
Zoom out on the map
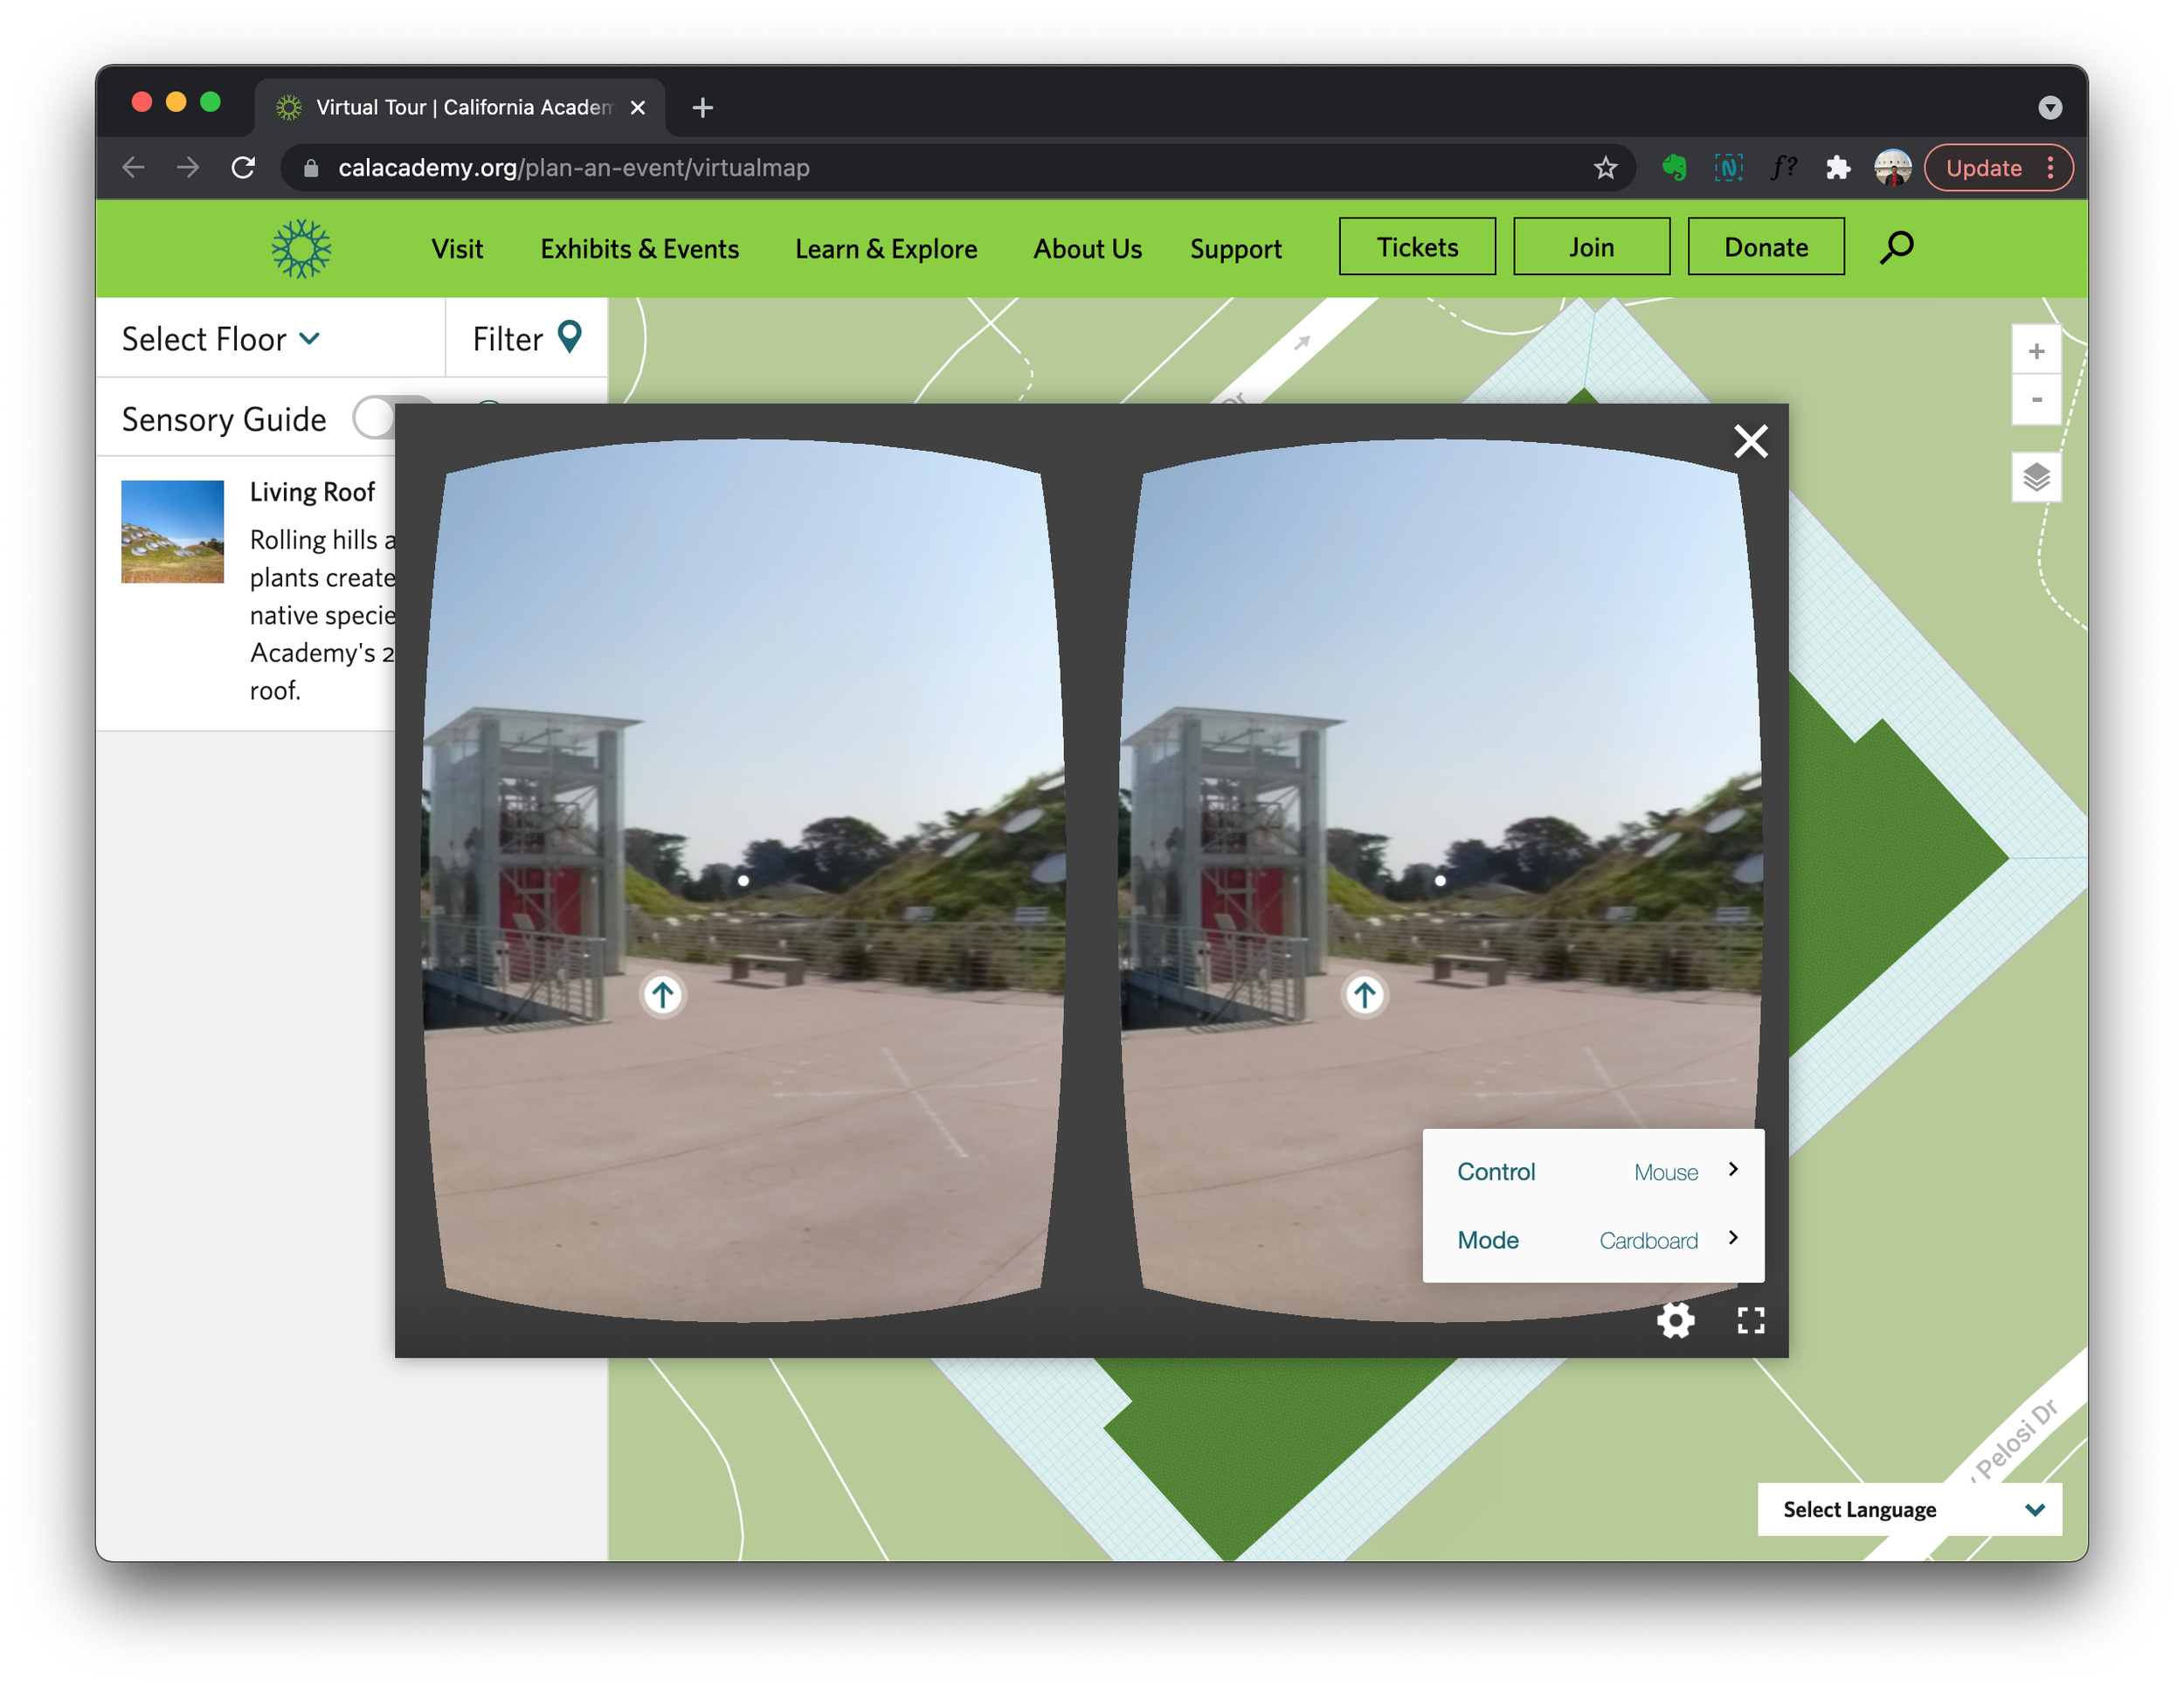pos(2036,400)
